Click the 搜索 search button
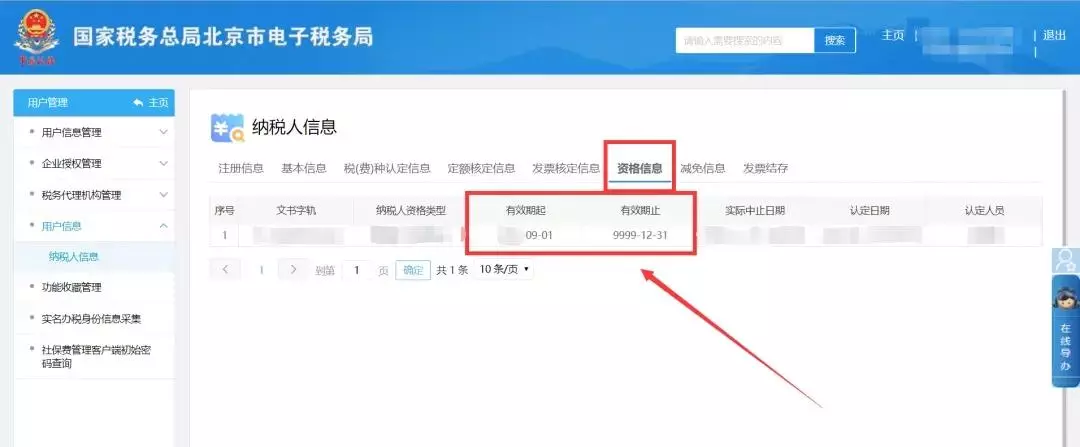 coord(835,40)
